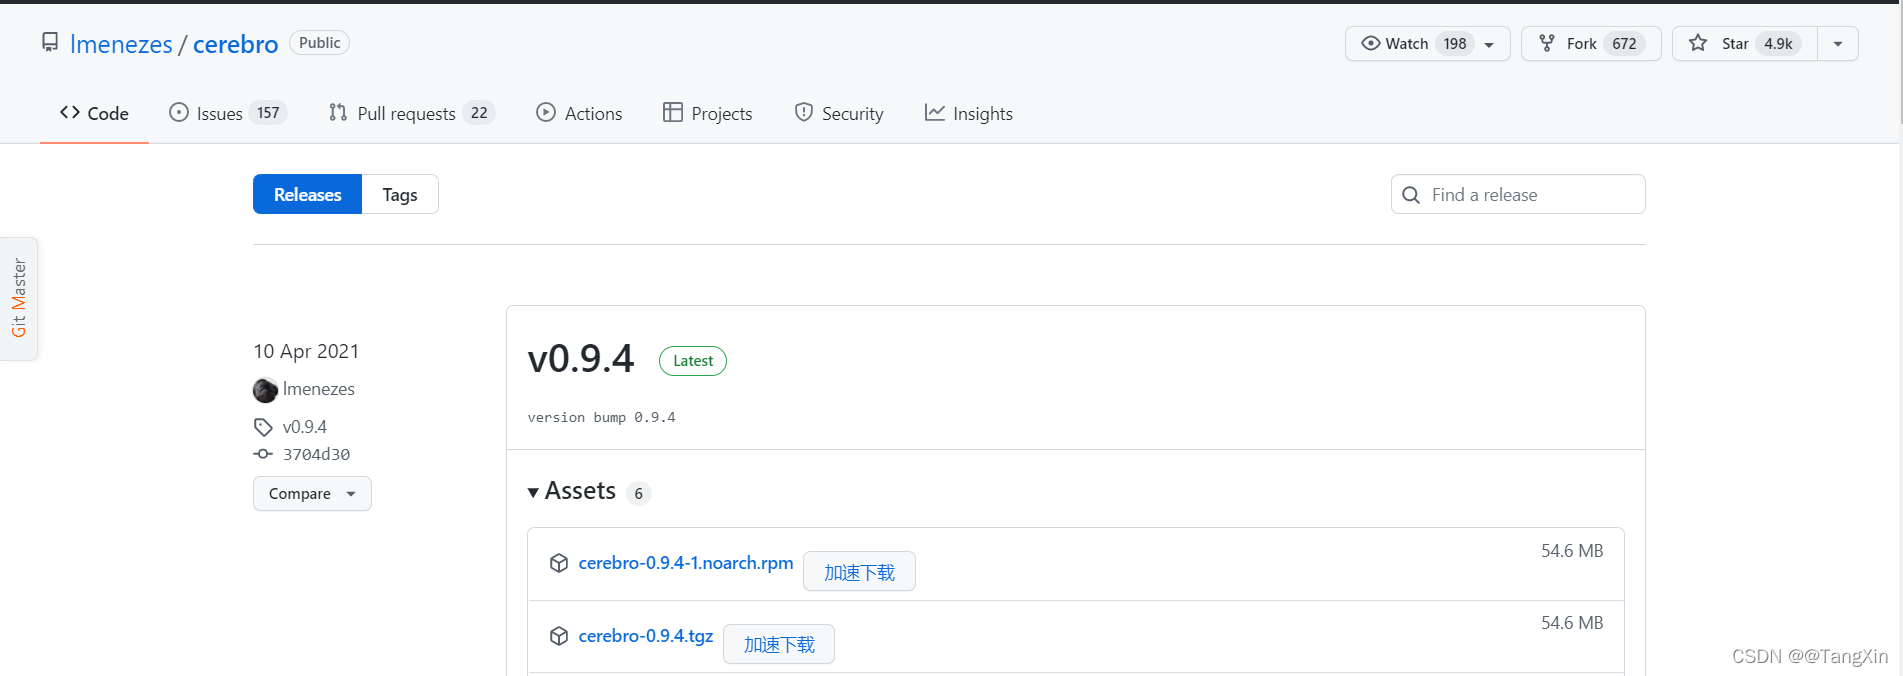Switch to the Code tab
This screenshot has height=676, width=1903.
point(94,114)
